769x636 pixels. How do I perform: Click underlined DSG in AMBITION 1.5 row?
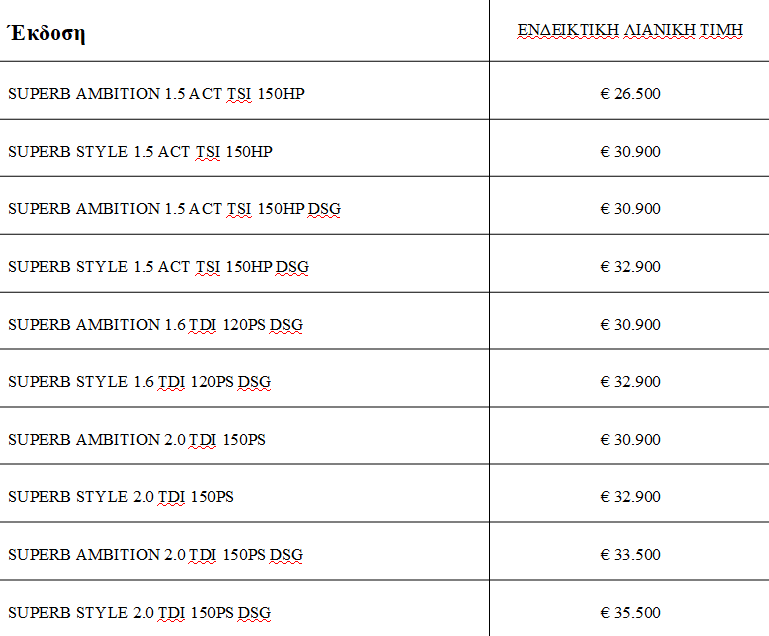coord(324,209)
